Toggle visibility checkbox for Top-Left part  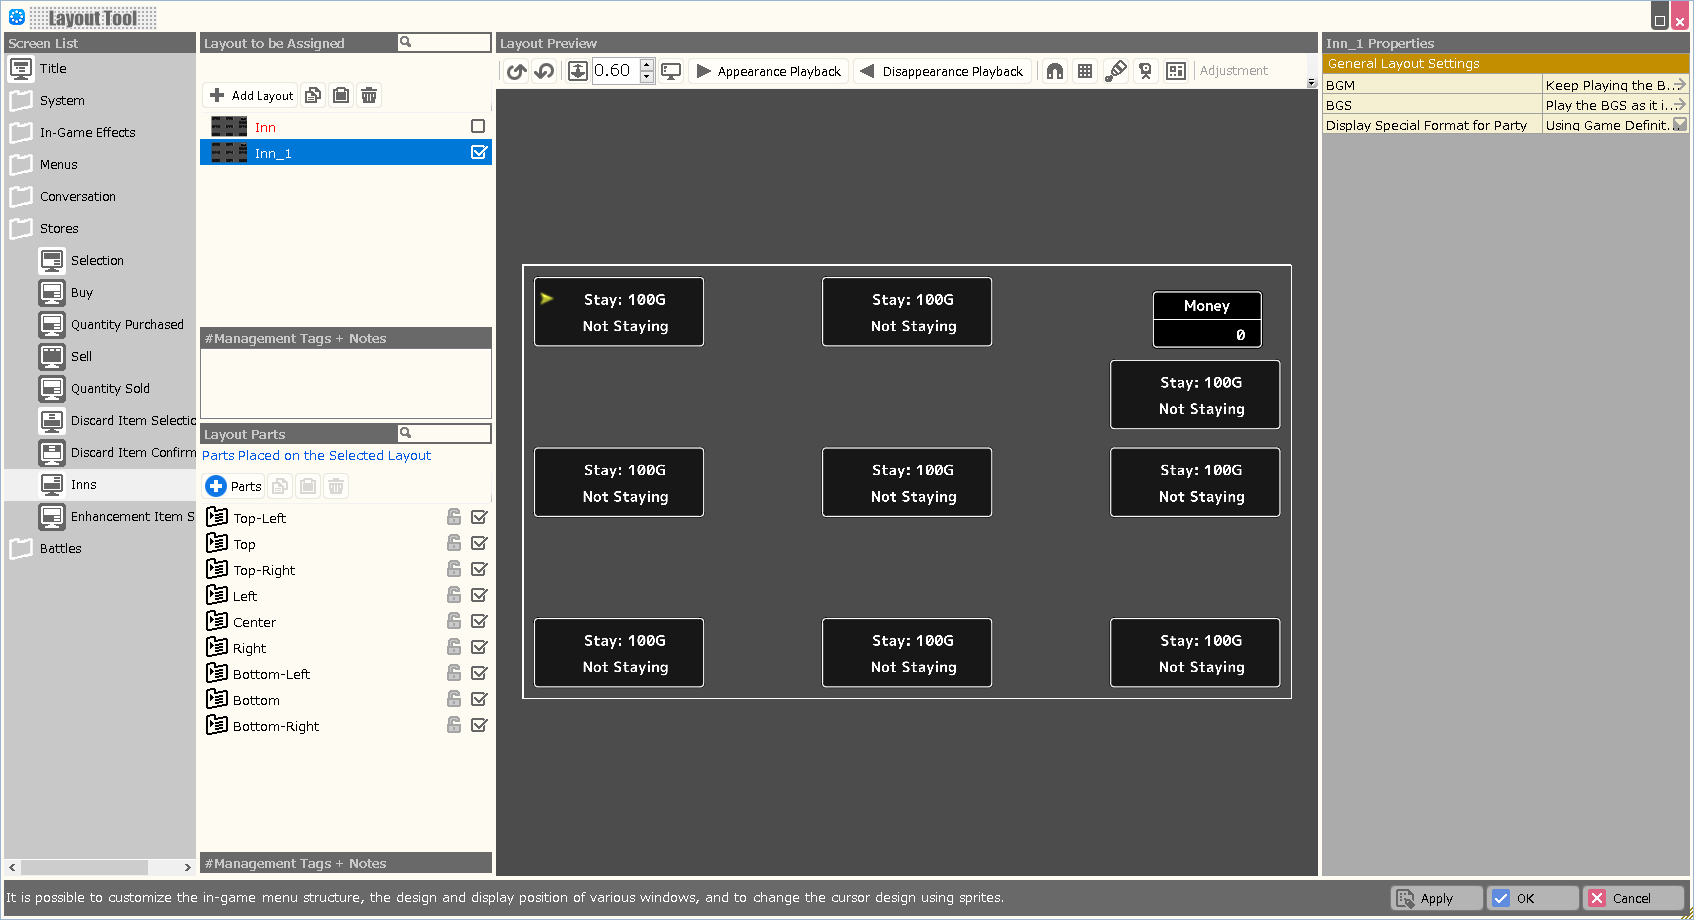[479, 517]
